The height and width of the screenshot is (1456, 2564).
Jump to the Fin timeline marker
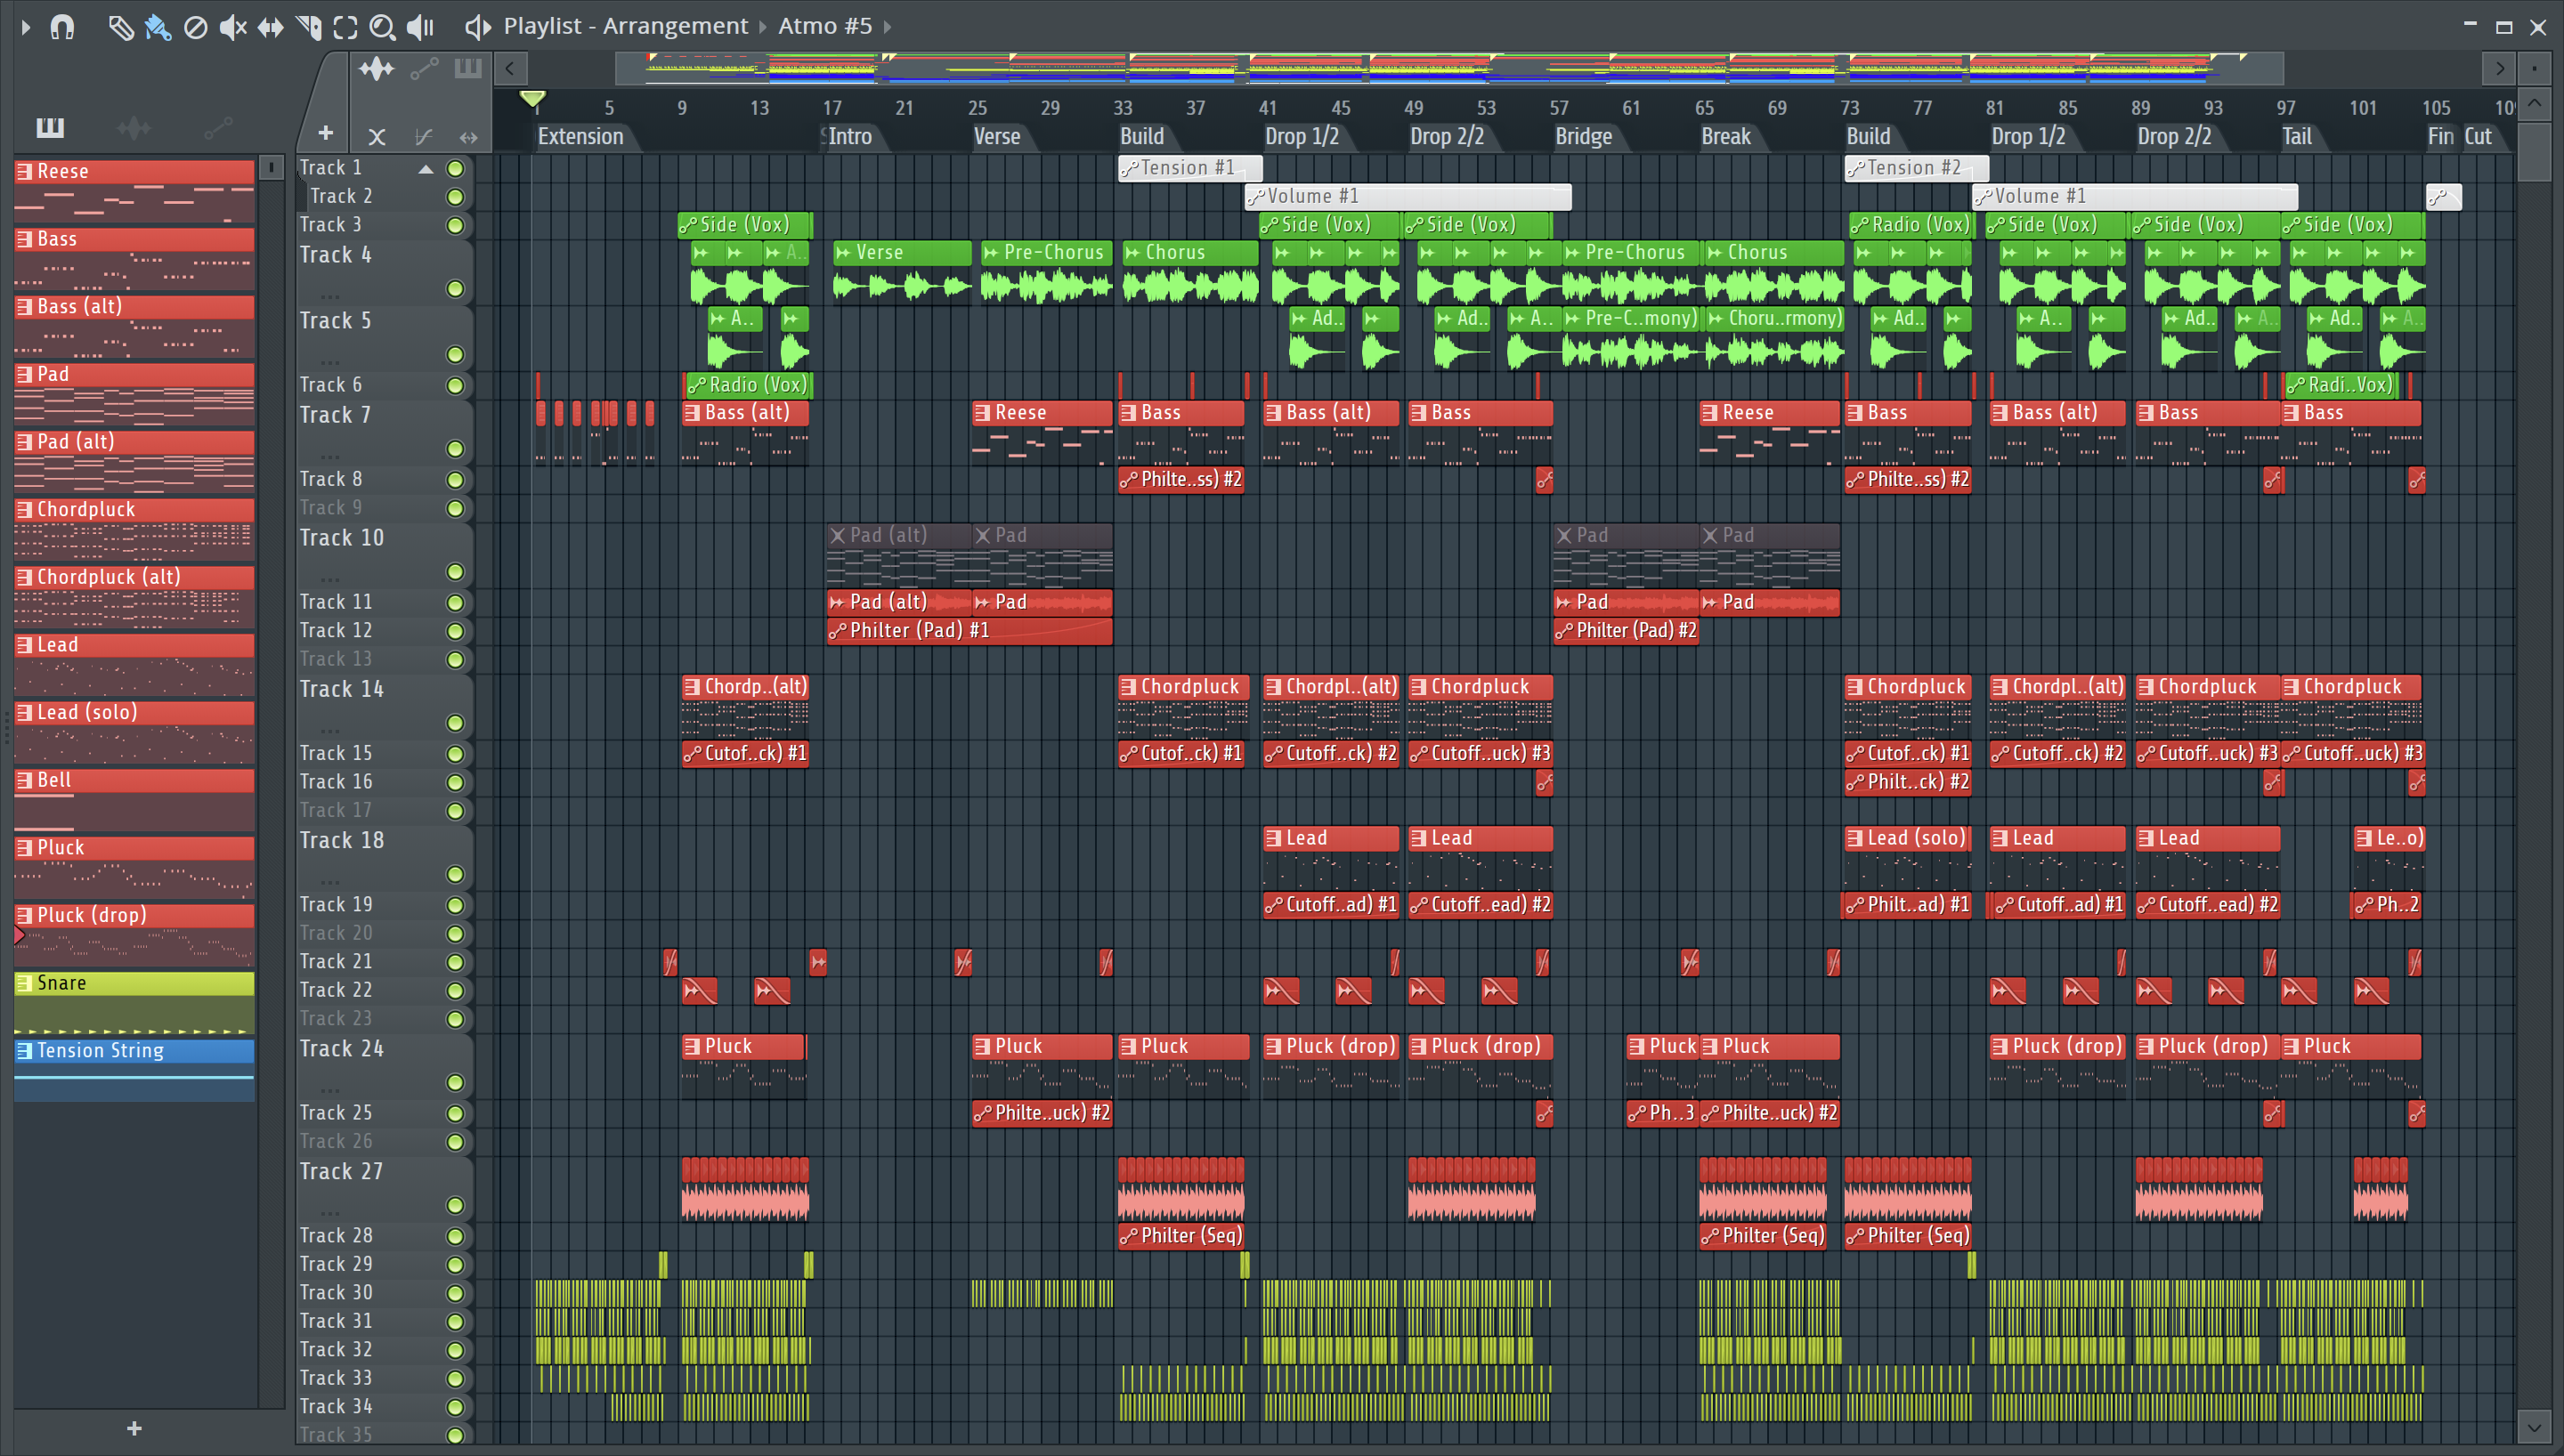(x=2440, y=137)
